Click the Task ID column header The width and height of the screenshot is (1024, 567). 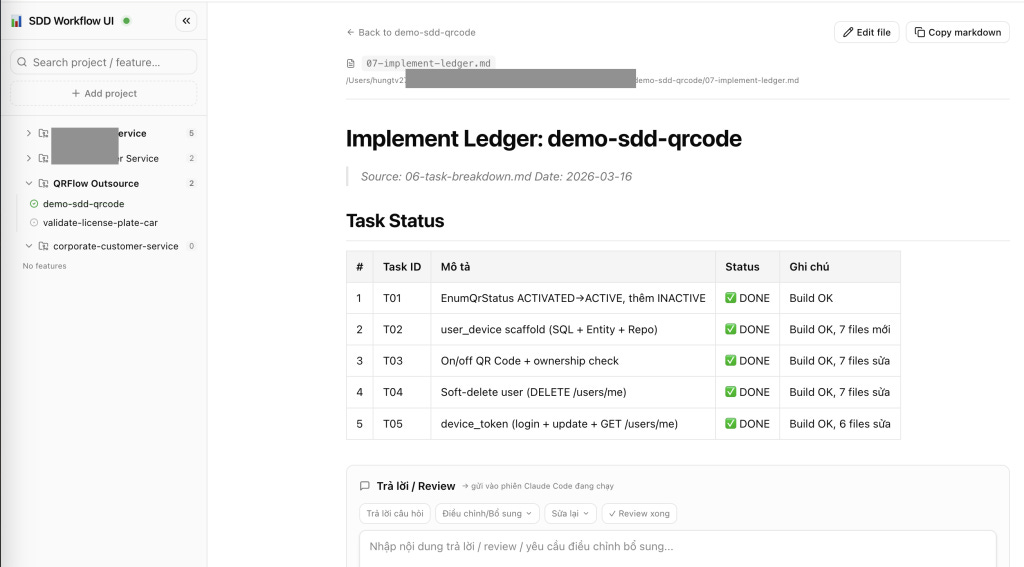point(402,267)
